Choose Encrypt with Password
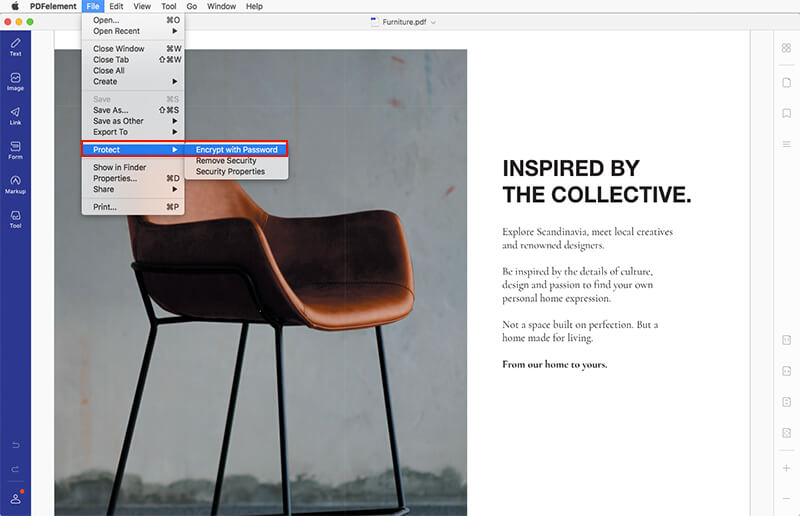This screenshot has width=800, height=516. pyautogui.click(x=236, y=150)
